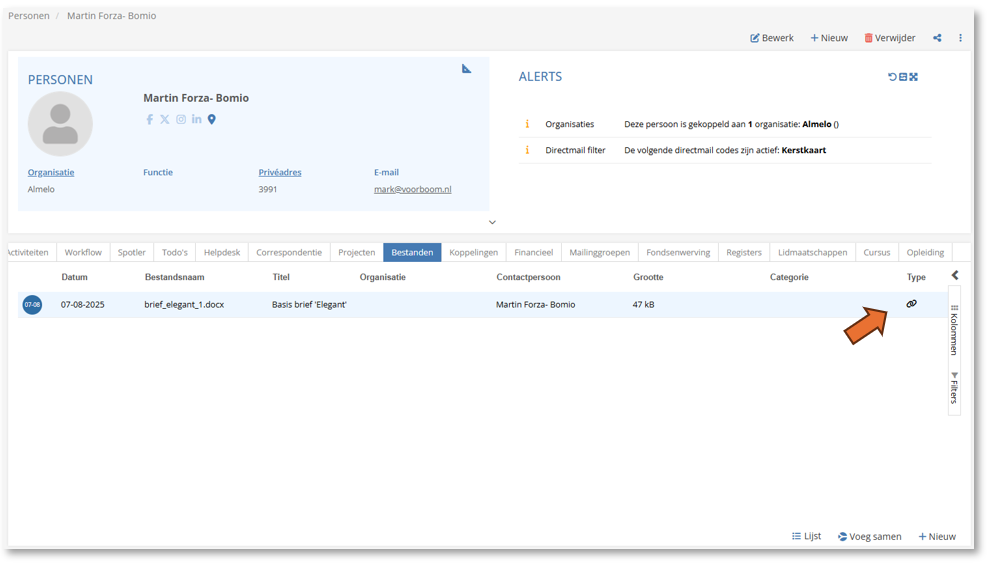This screenshot has width=993, height=567.
Task: Select the brief_elegant_1.docx file row
Action: pyautogui.click(x=184, y=304)
